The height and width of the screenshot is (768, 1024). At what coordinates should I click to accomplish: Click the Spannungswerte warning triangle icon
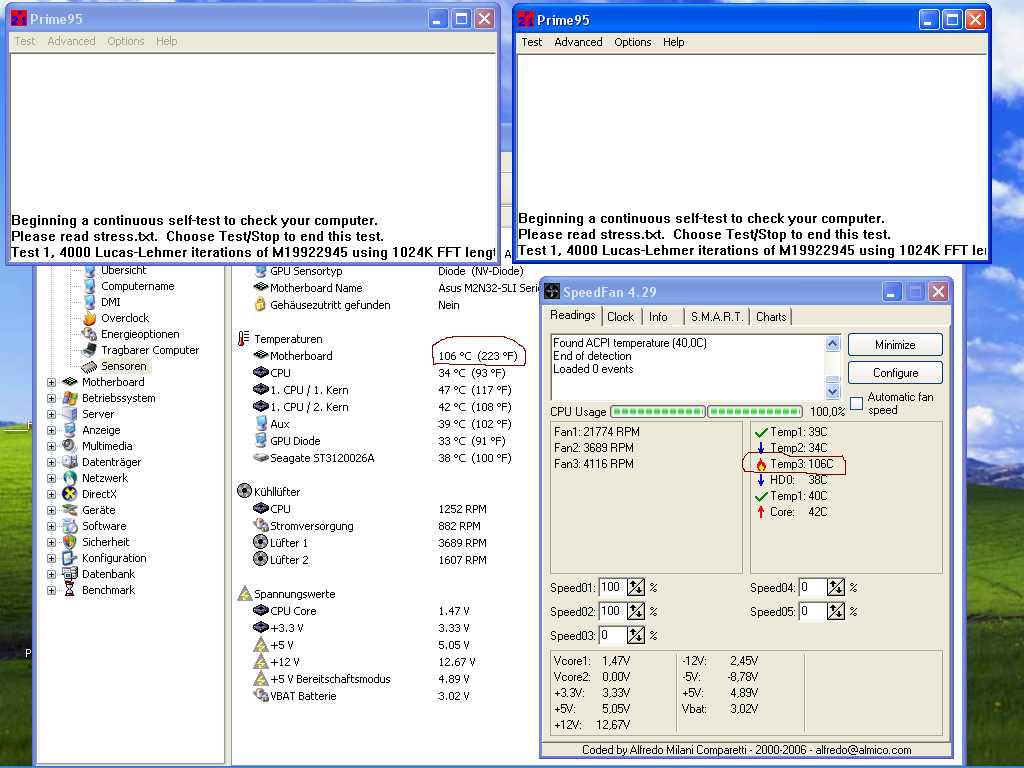click(x=244, y=594)
